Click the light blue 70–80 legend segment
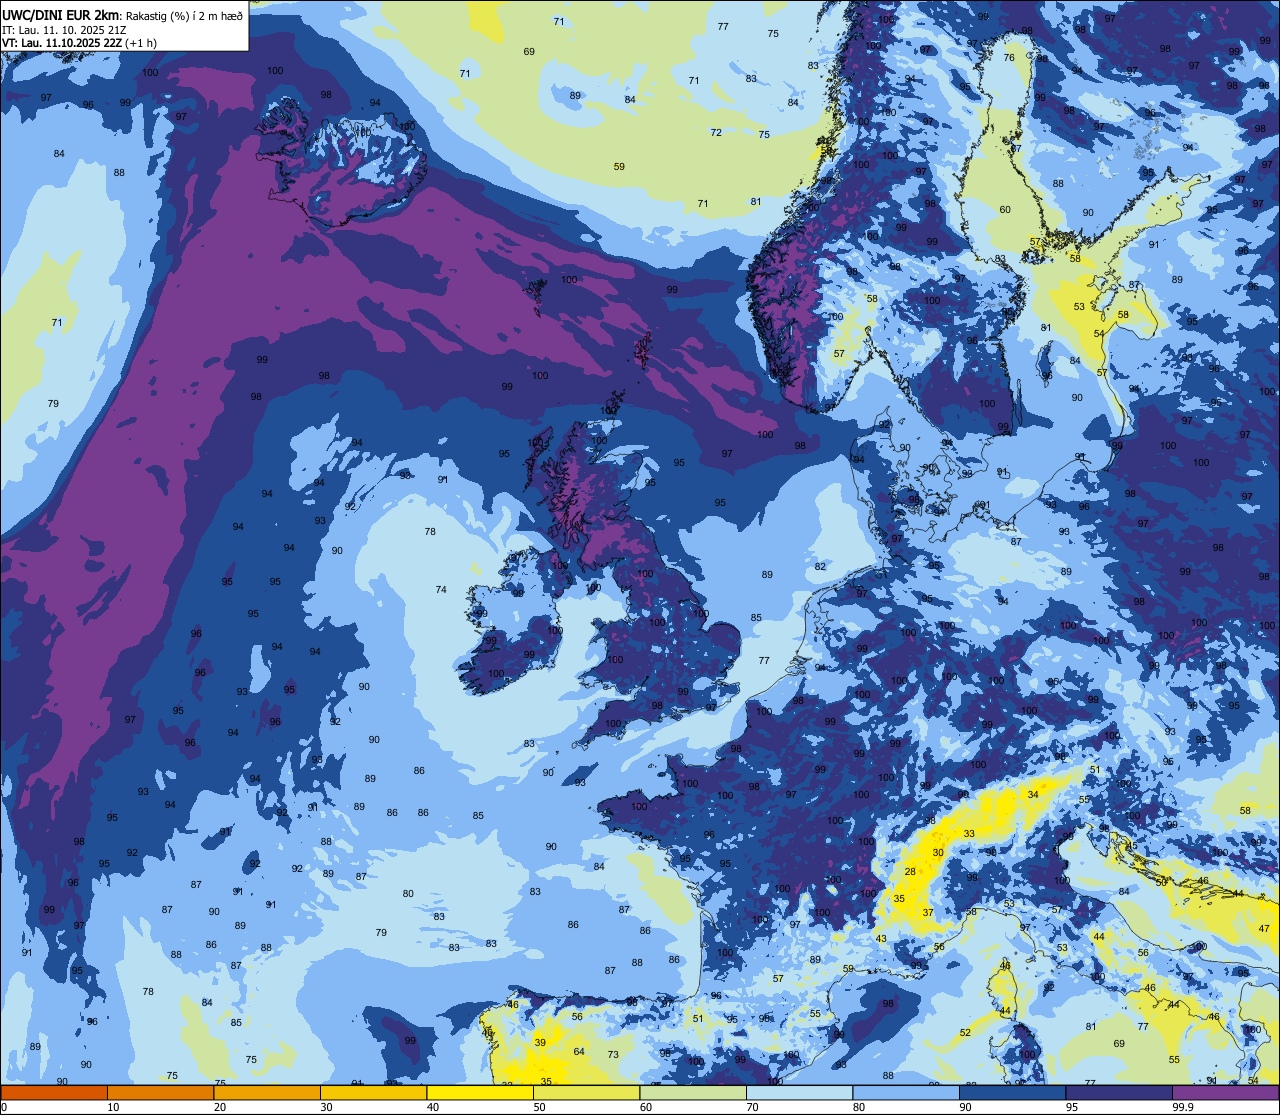The image size is (1280, 1115). point(799,1092)
